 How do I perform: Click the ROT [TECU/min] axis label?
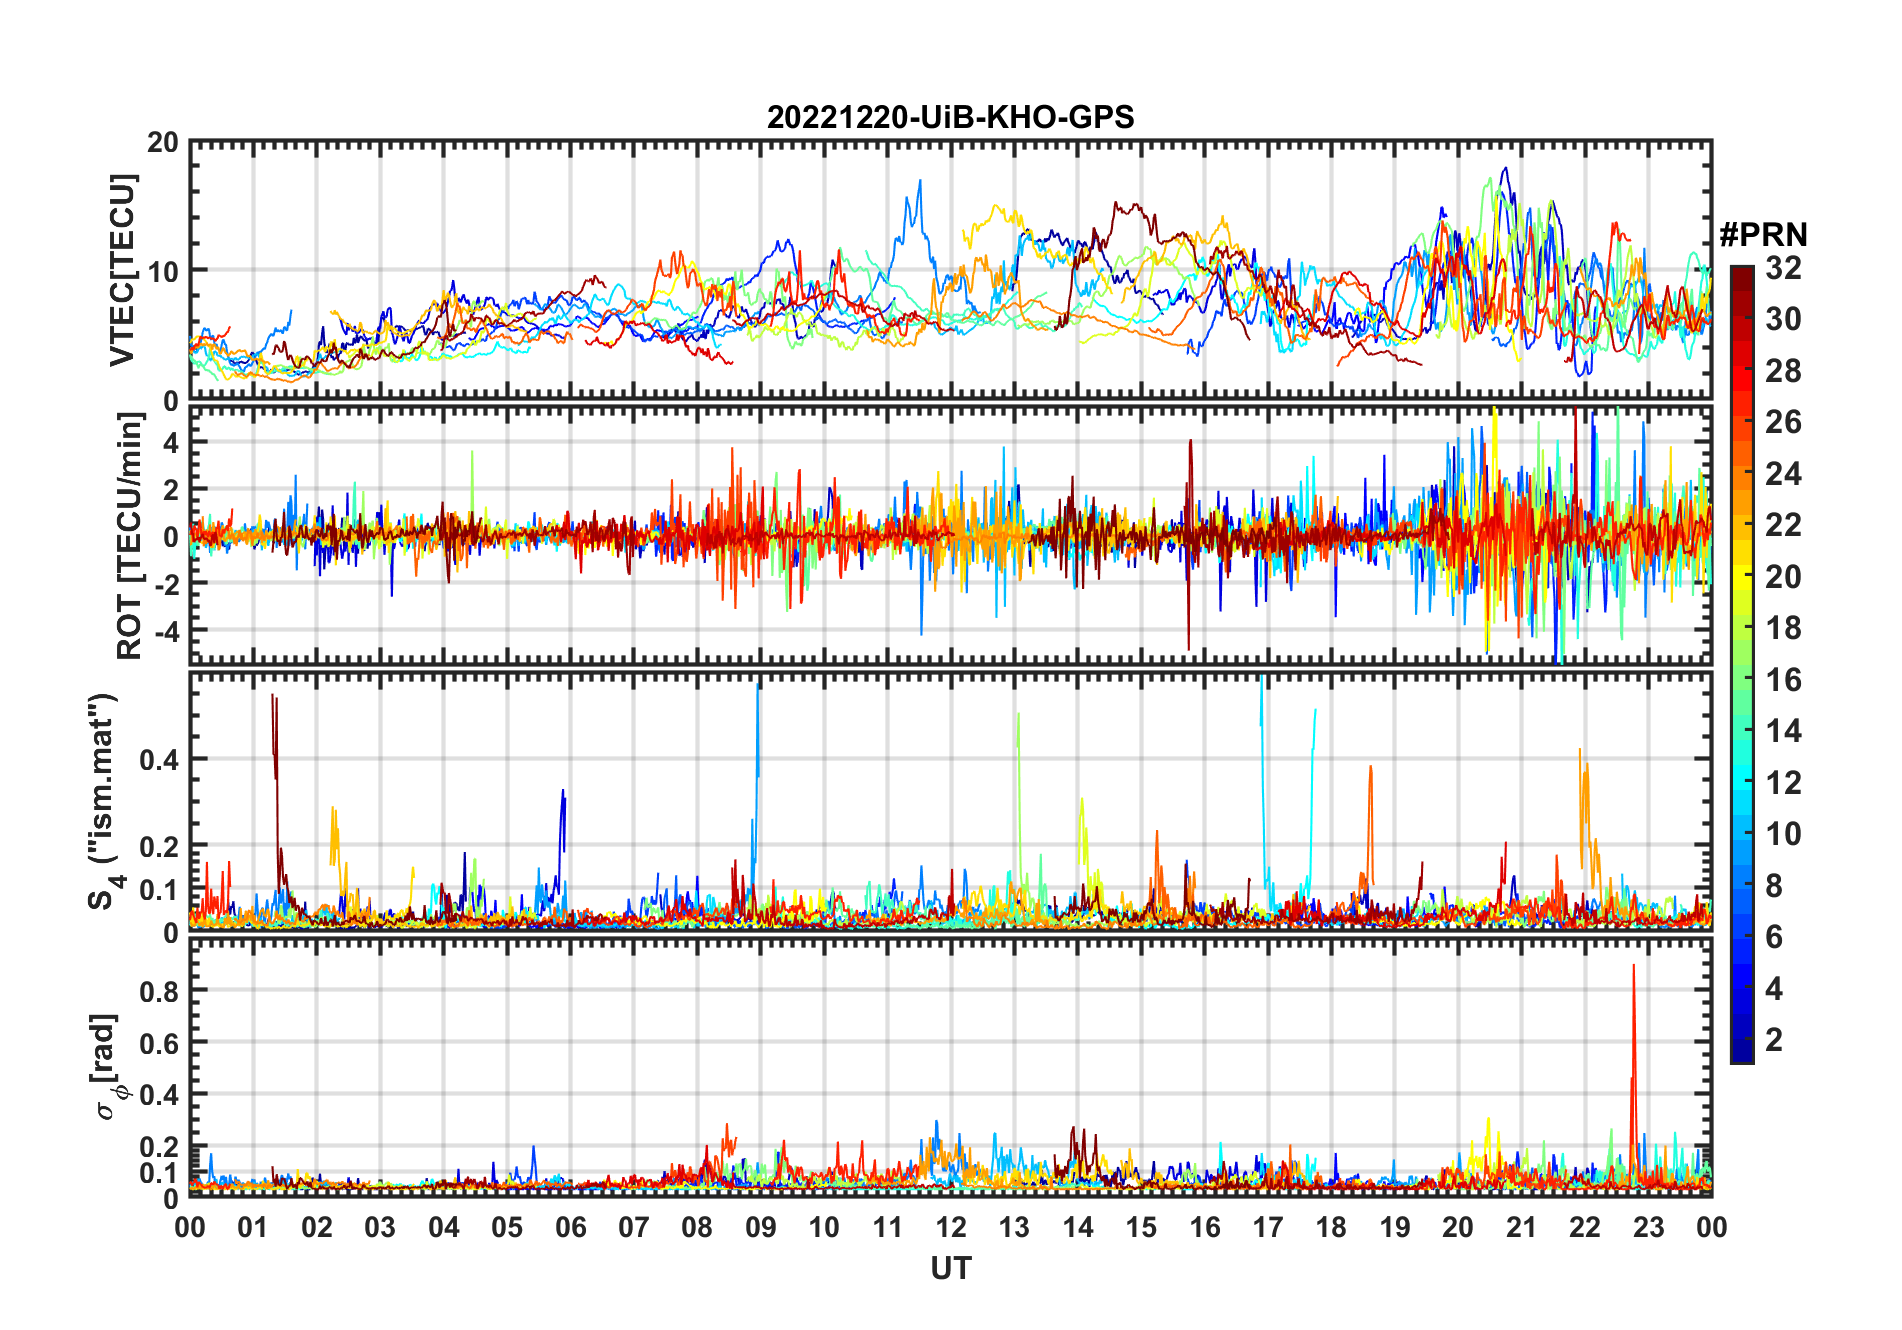129,536
